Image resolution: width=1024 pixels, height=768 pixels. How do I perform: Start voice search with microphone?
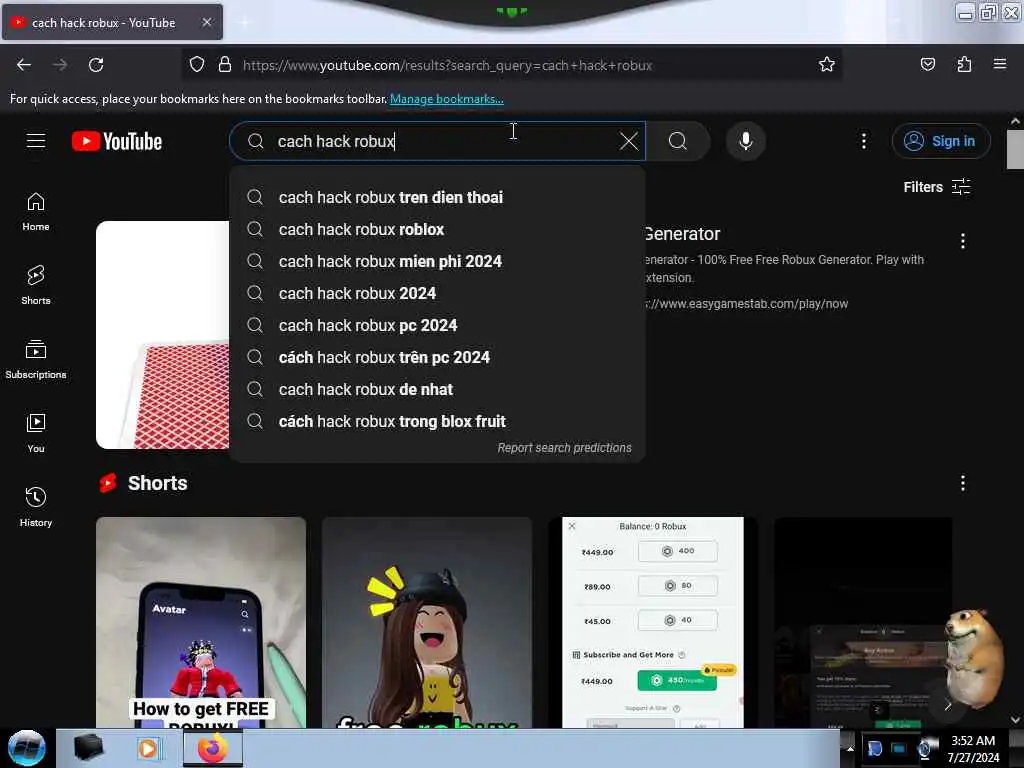[746, 141]
